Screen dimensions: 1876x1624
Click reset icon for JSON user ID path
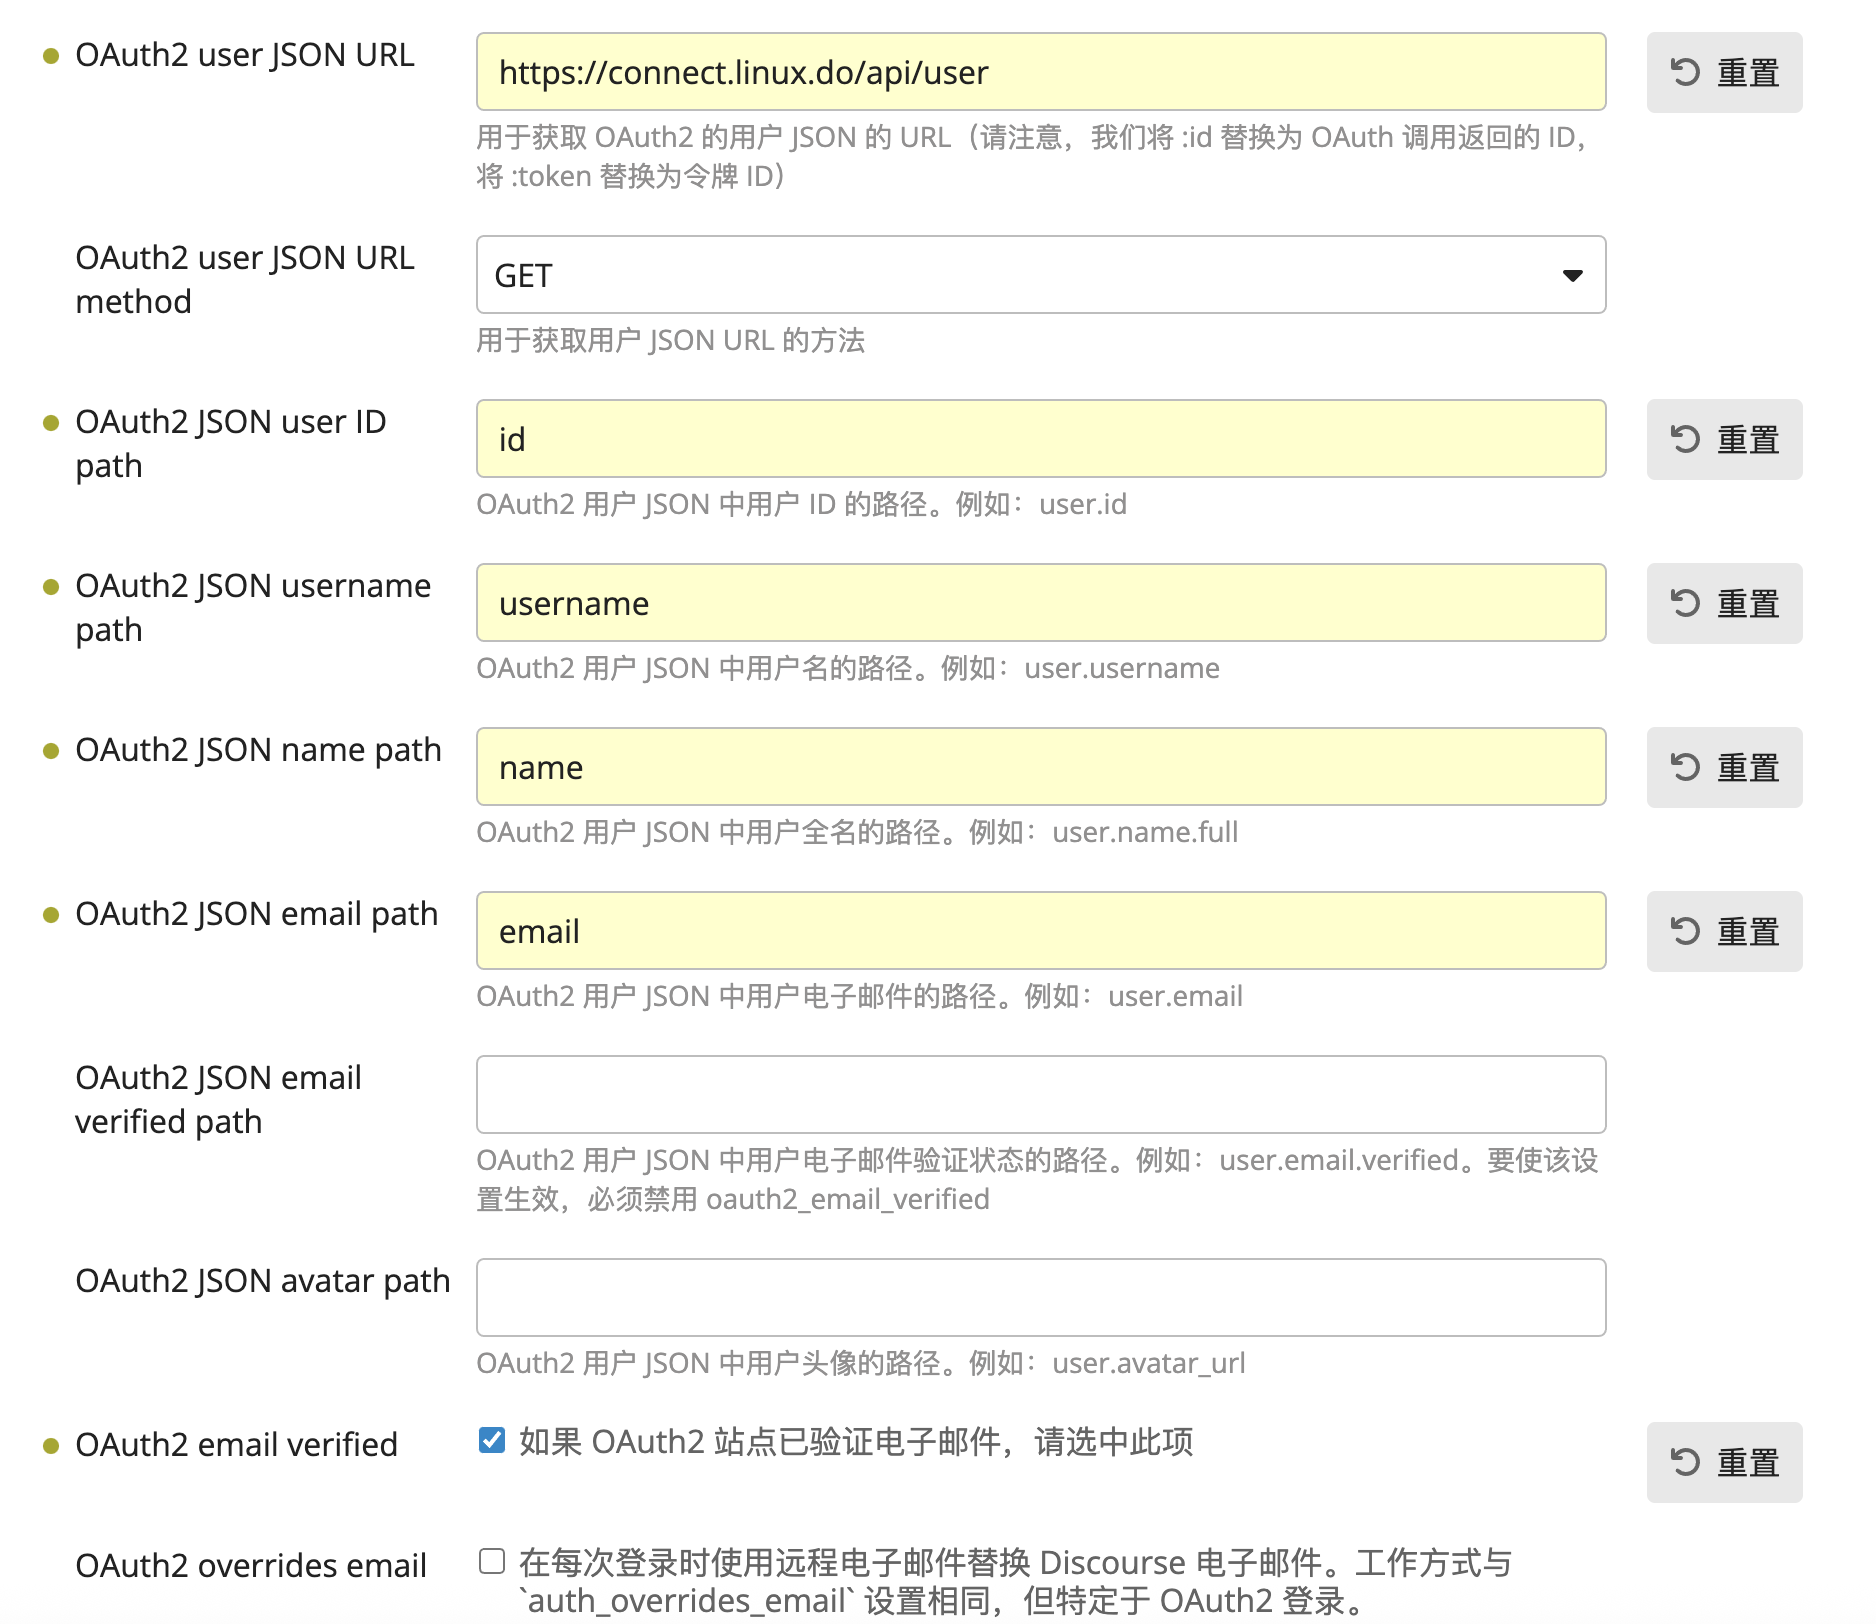tap(1685, 439)
